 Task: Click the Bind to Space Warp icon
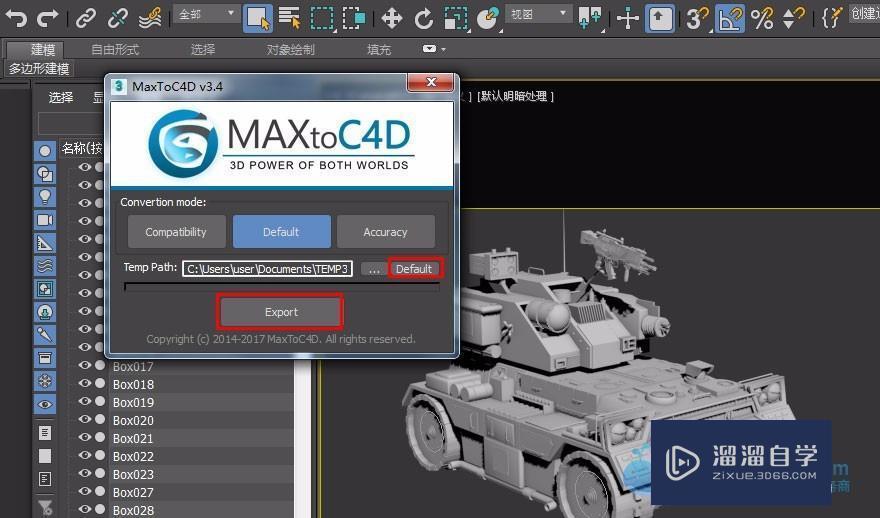pos(150,18)
